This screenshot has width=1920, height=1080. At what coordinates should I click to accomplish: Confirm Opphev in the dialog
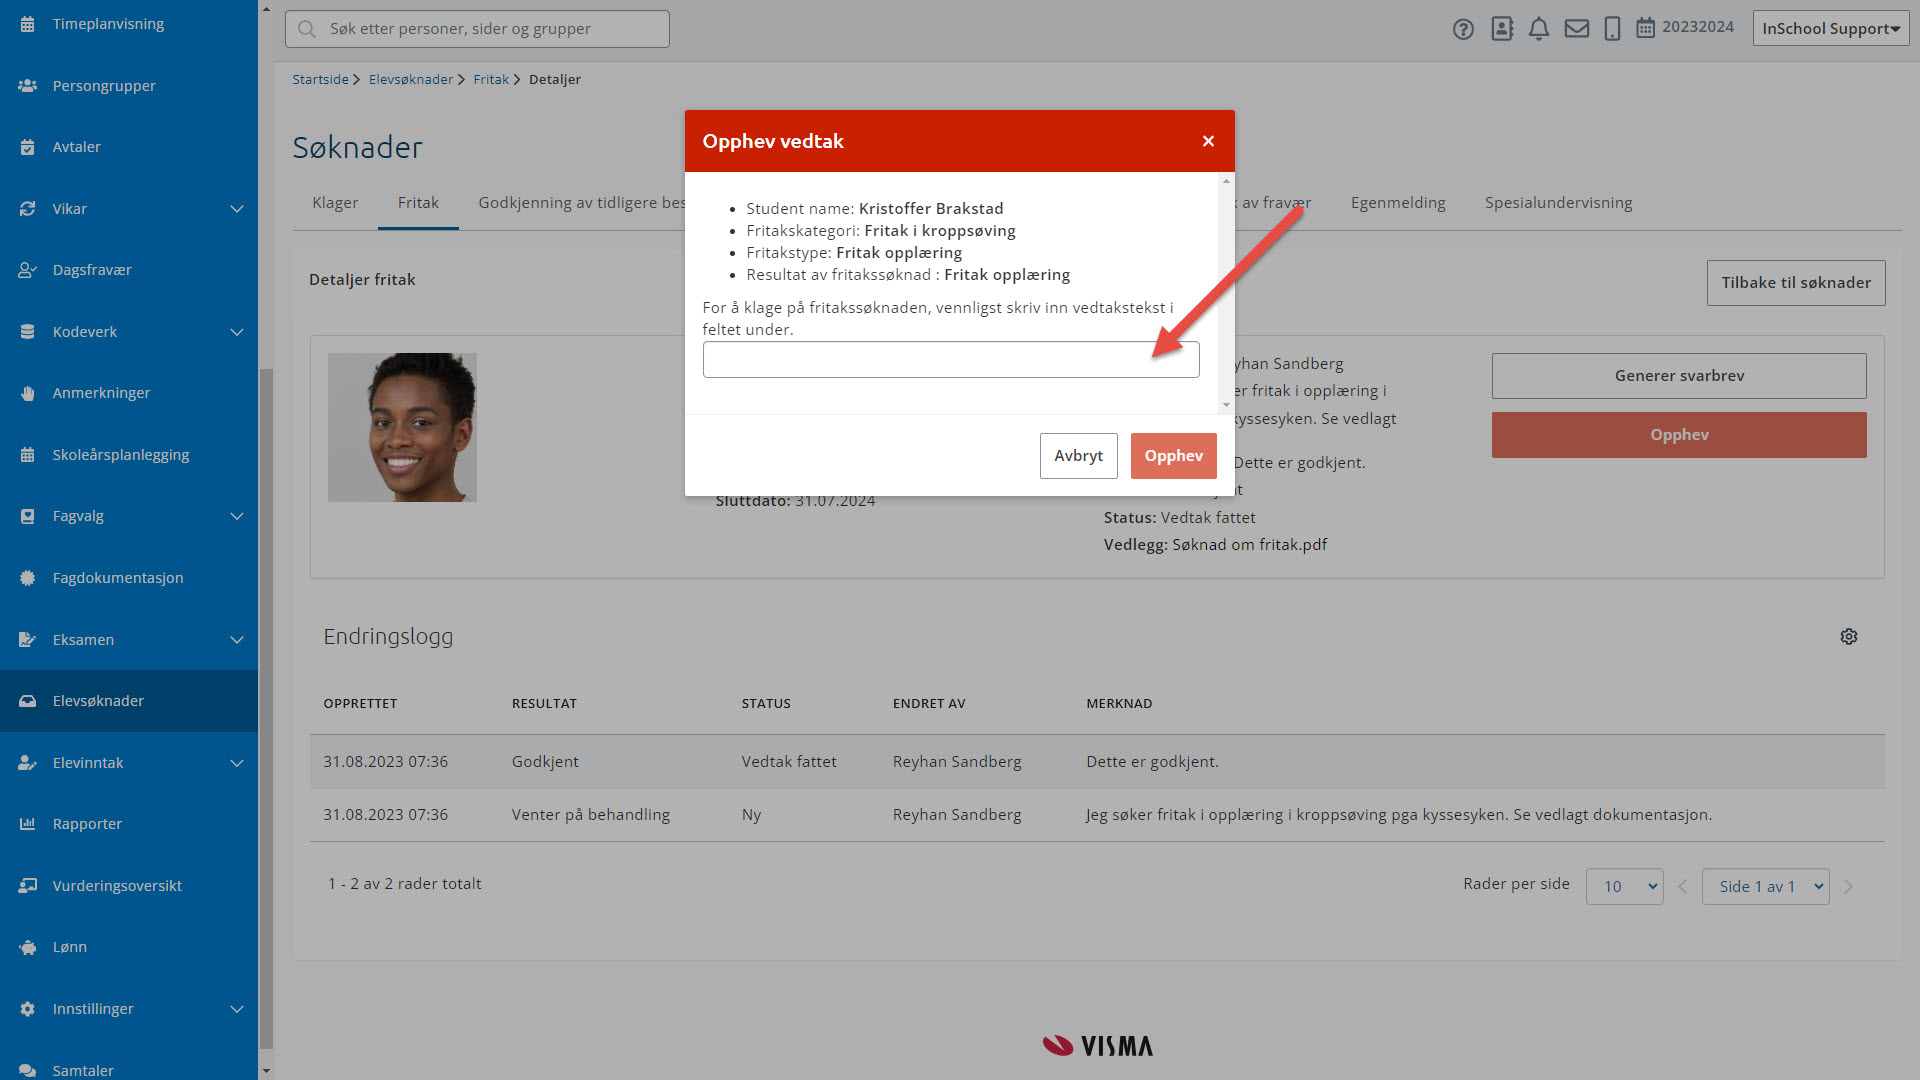(1173, 456)
